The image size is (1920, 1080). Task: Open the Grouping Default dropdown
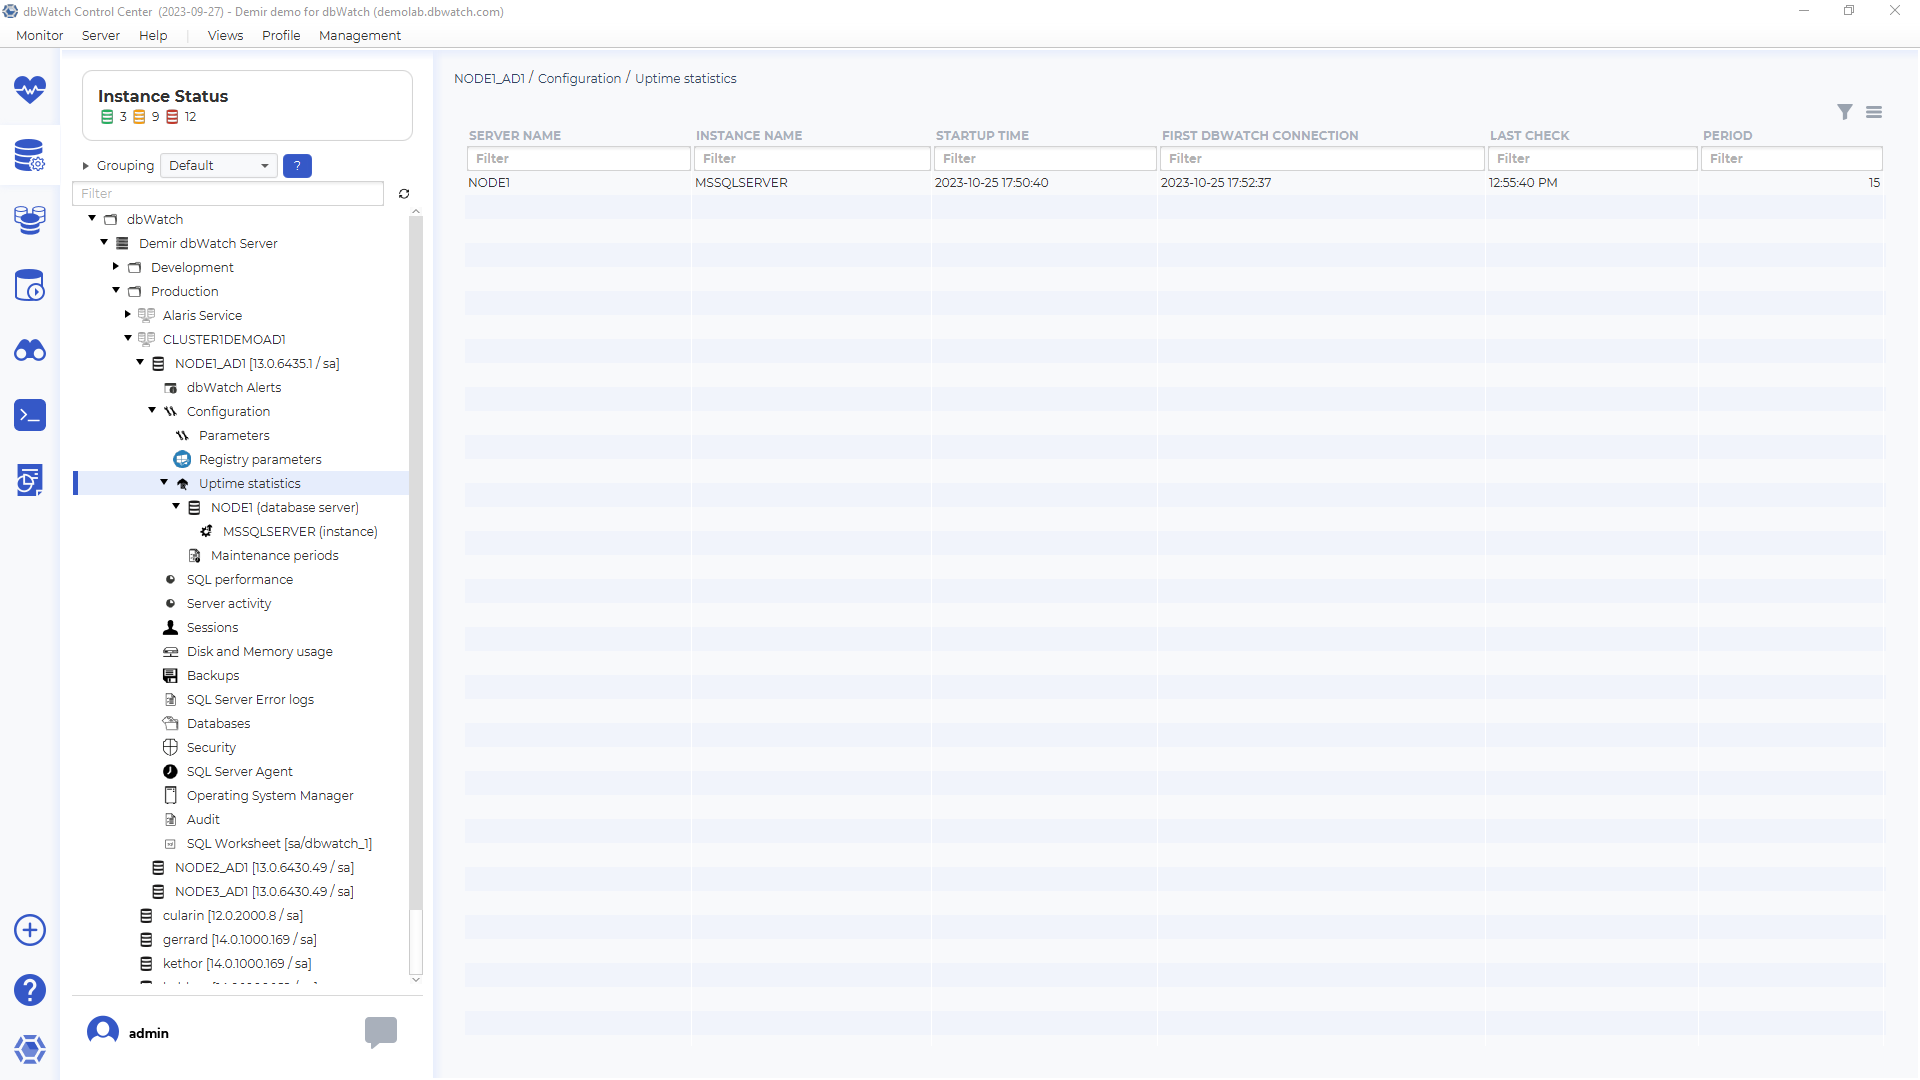219,166
